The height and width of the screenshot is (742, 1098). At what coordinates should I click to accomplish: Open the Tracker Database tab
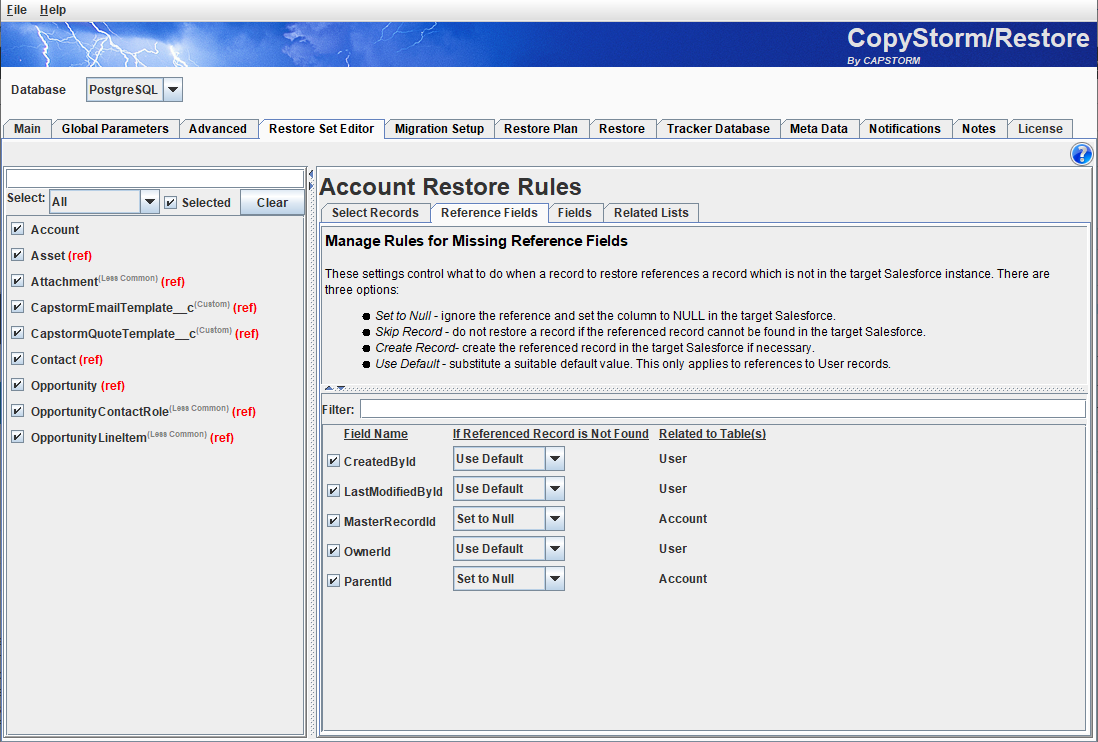coord(718,129)
